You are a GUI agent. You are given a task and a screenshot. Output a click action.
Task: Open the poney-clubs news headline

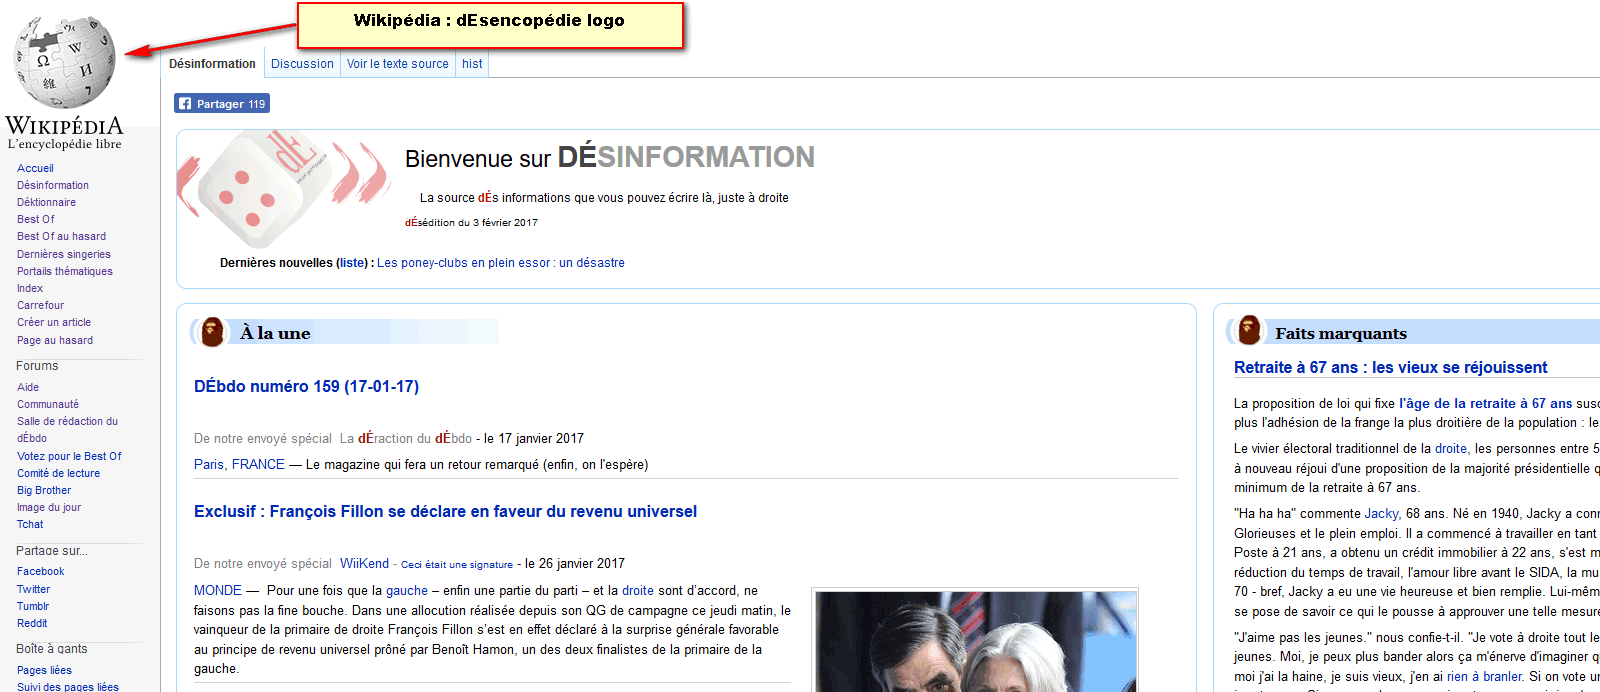500,263
